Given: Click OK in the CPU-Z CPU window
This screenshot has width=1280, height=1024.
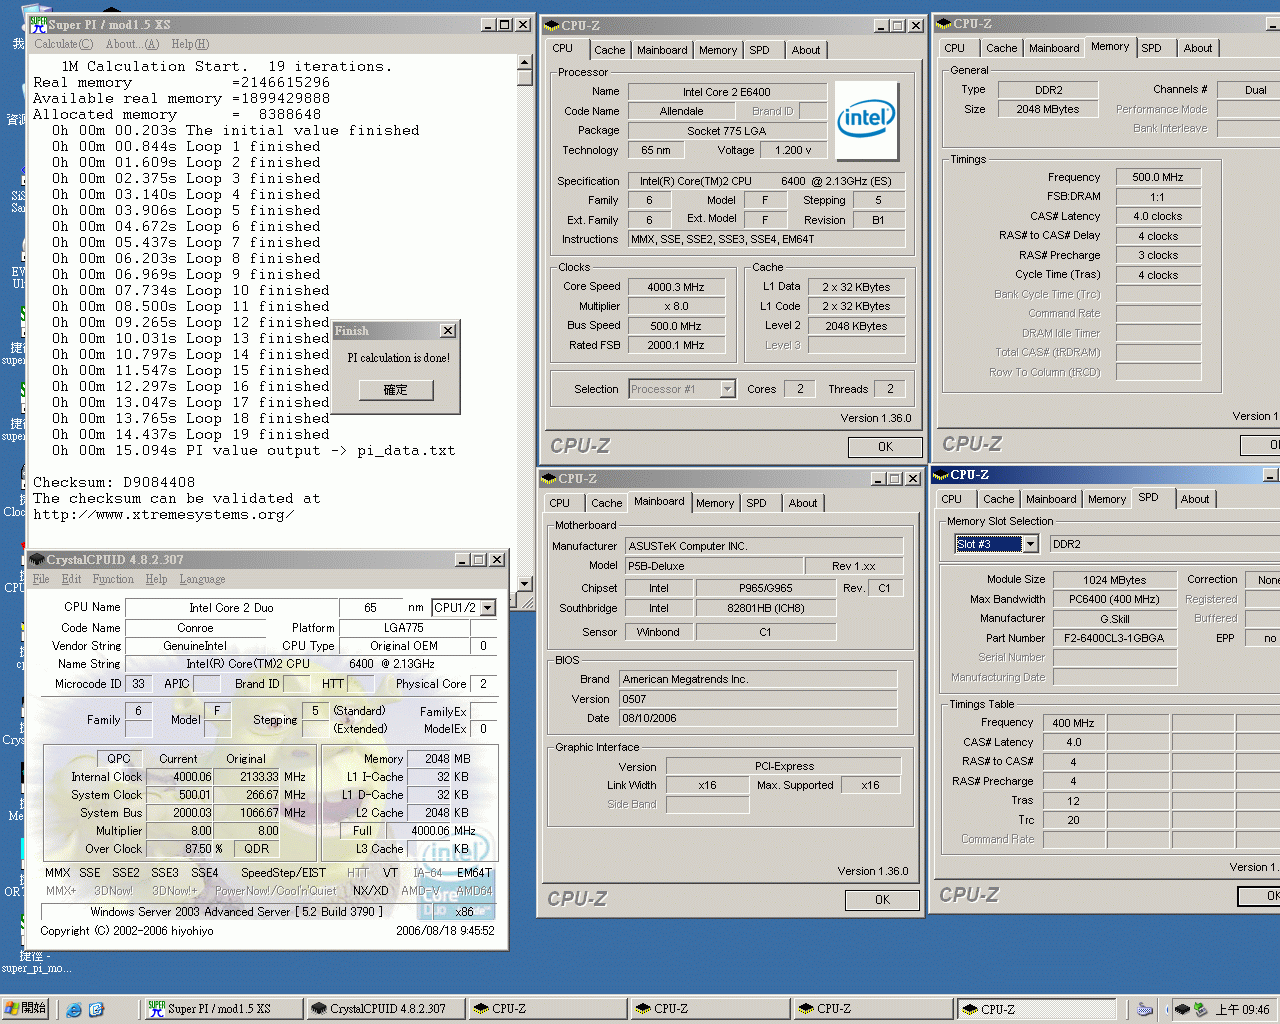Looking at the screenshot, I should [885, 447].
